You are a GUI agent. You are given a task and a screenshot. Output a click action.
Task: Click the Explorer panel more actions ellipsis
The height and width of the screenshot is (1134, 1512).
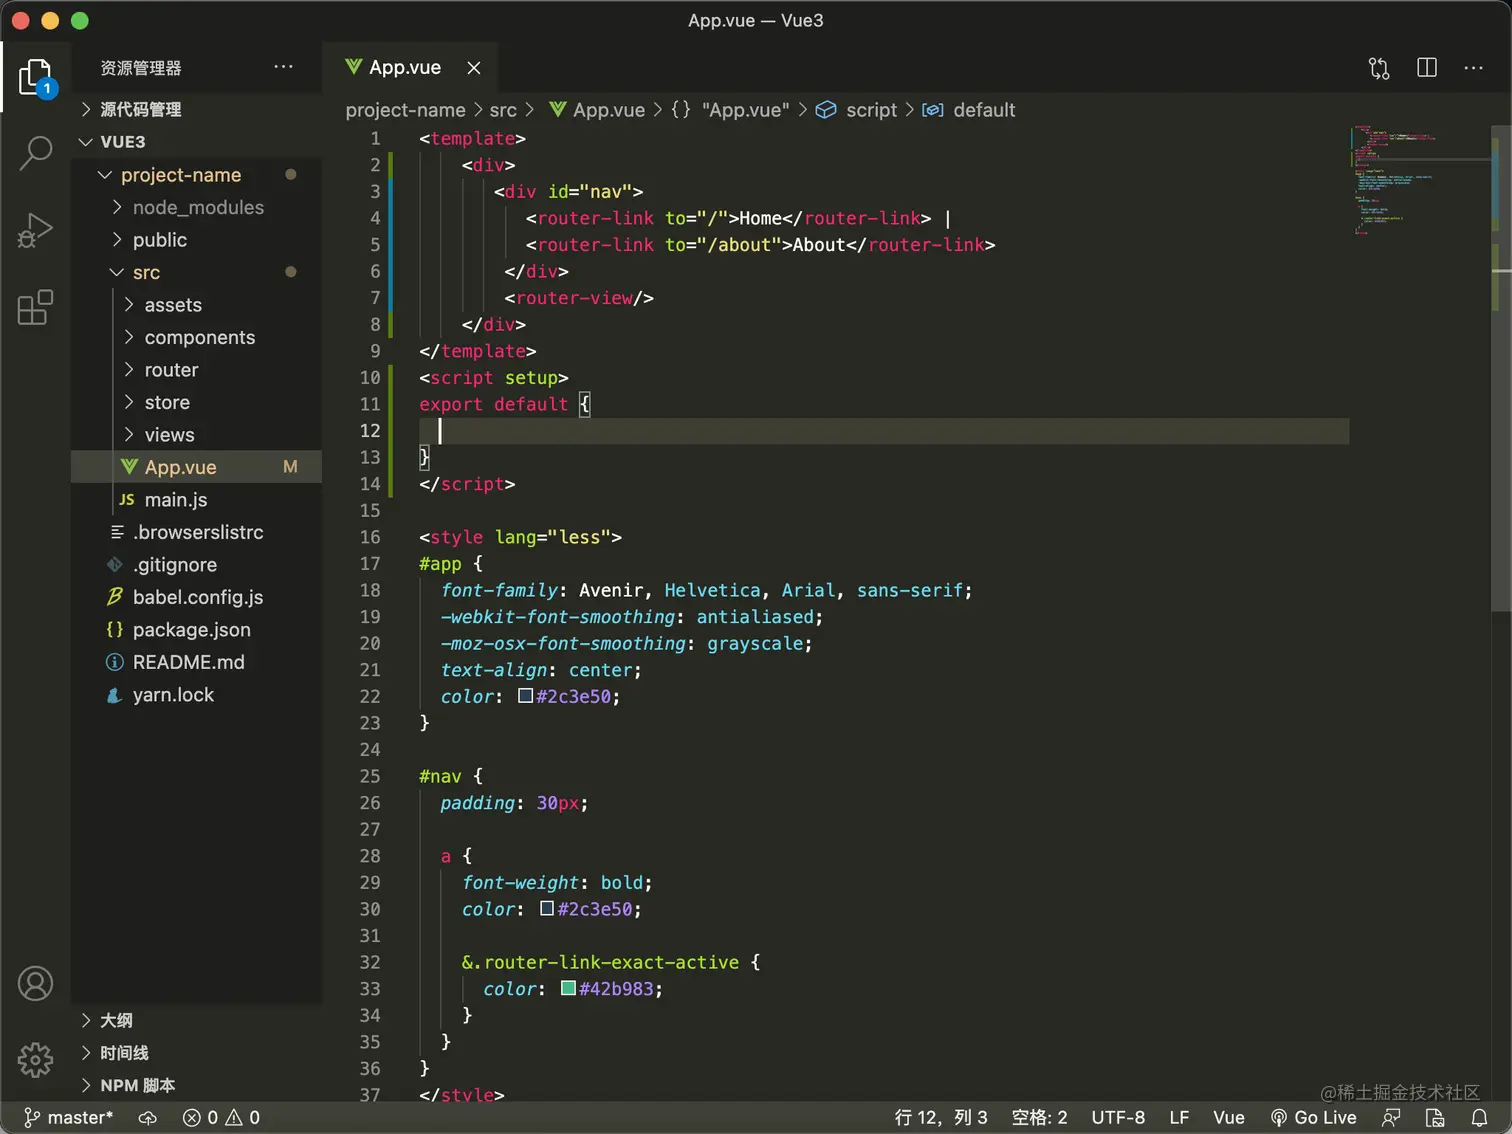coord(284,67)
